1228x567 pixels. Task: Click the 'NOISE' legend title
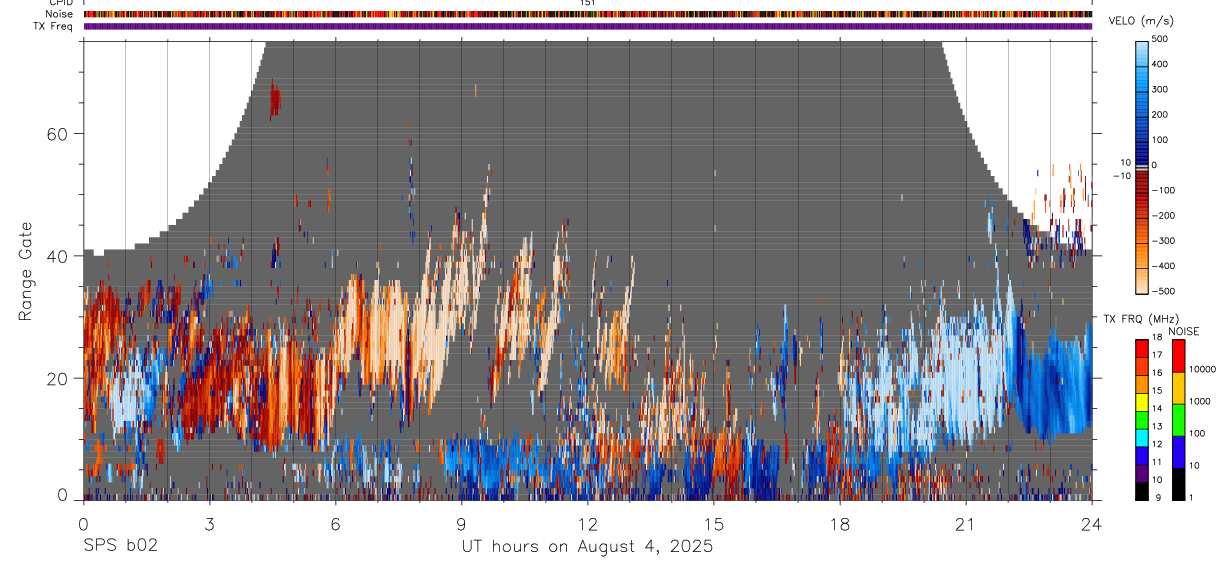point(1185,332)
